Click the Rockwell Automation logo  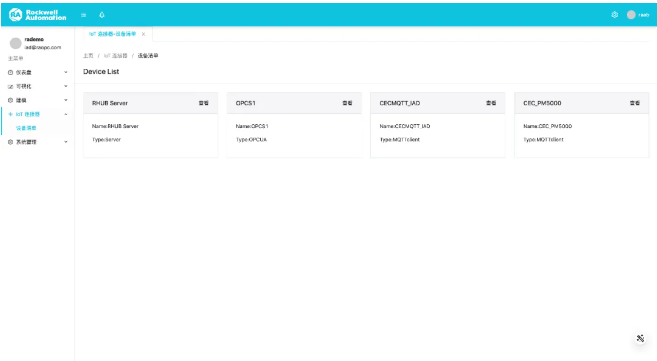coord(37,15)
